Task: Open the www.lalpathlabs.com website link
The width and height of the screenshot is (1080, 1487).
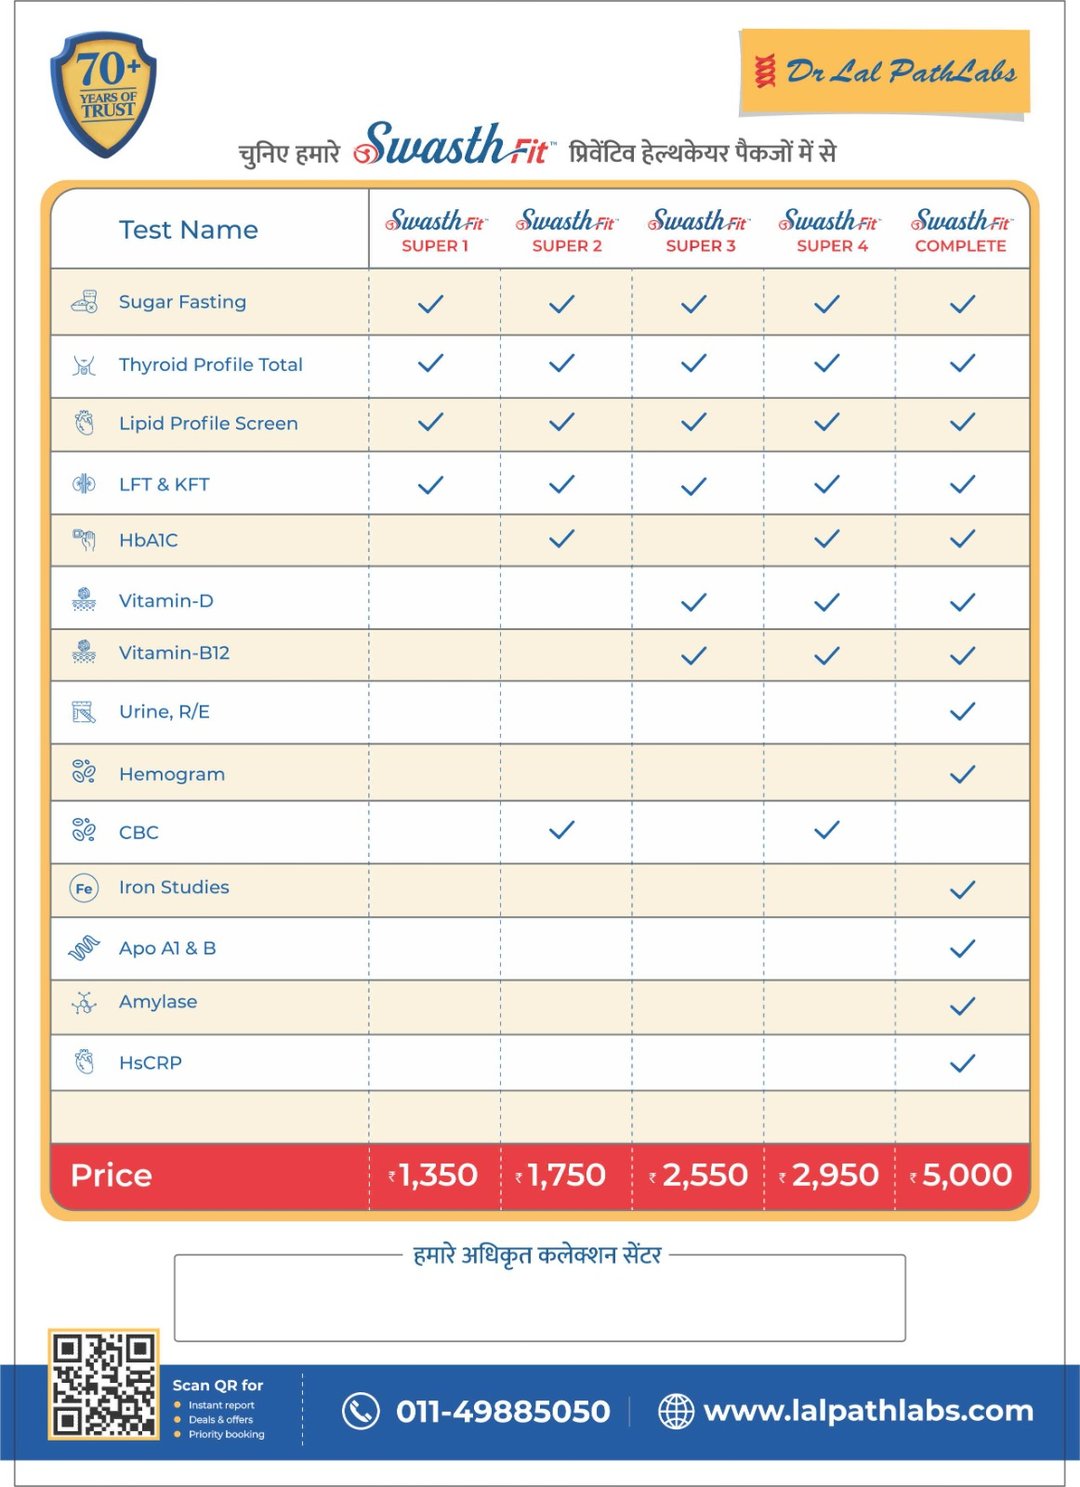Action: click(x=868, y=1411)
